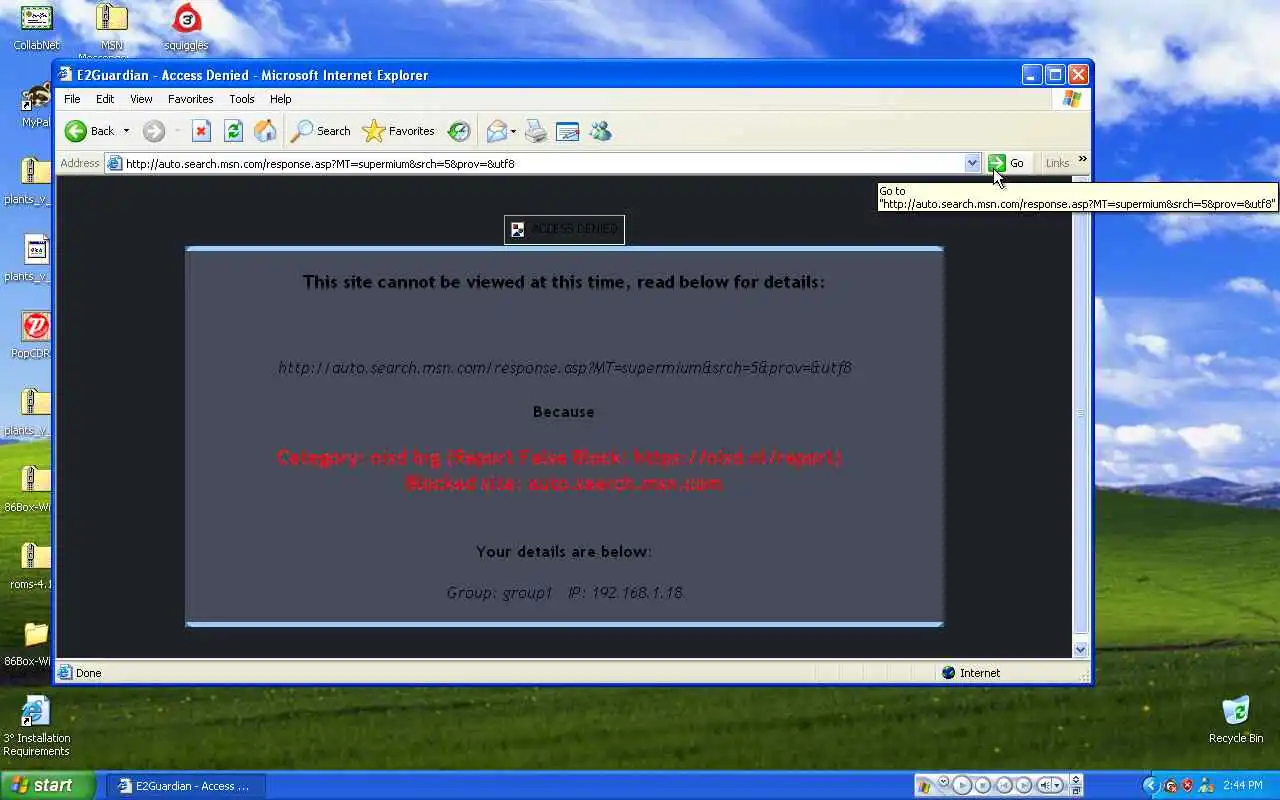The image size is (1280, 800).
Task: Open the Start menu
Action: point(48,785)
